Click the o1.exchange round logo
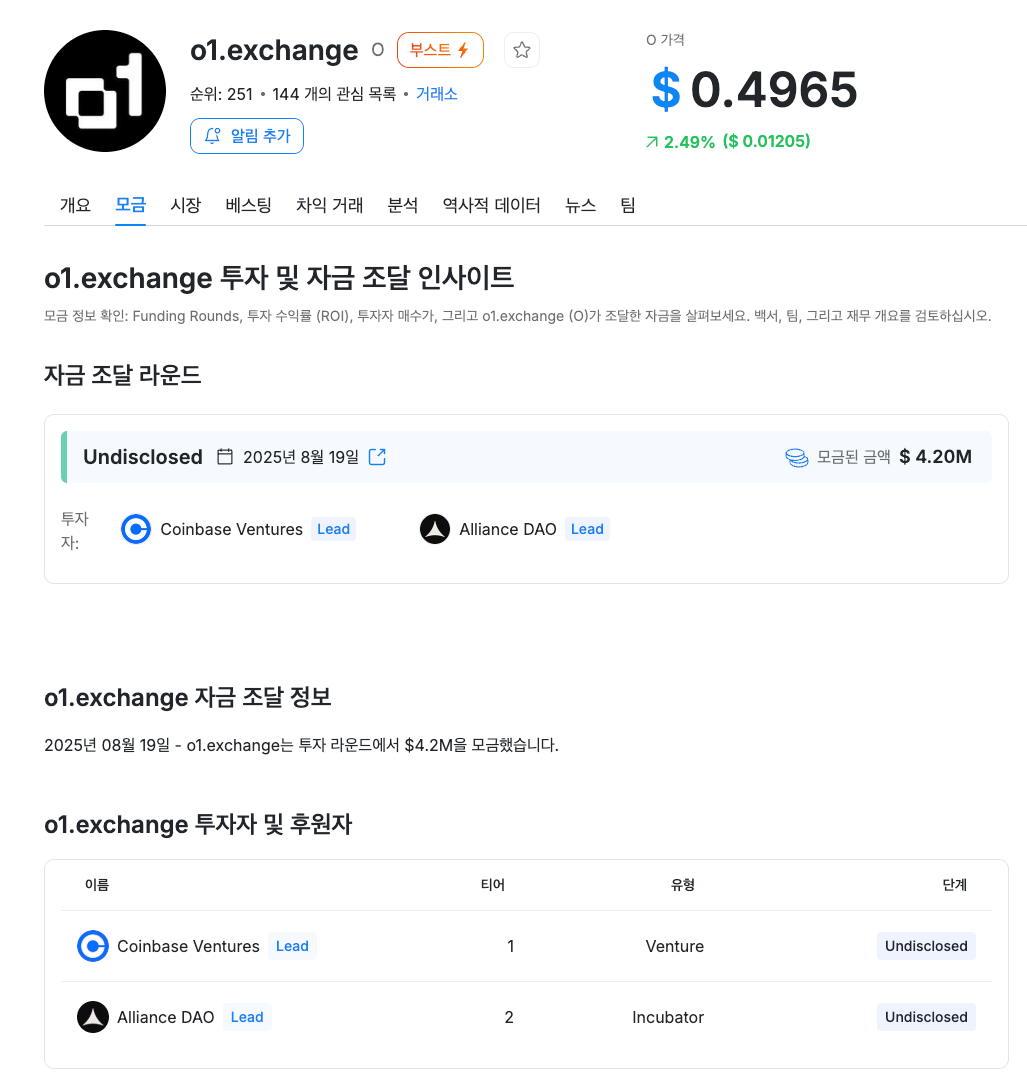Viewport: 1027px width, 1083px height. coord(105,90)
